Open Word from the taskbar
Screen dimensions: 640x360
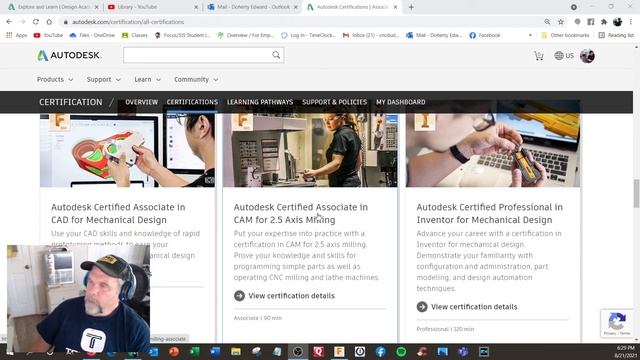215,351
